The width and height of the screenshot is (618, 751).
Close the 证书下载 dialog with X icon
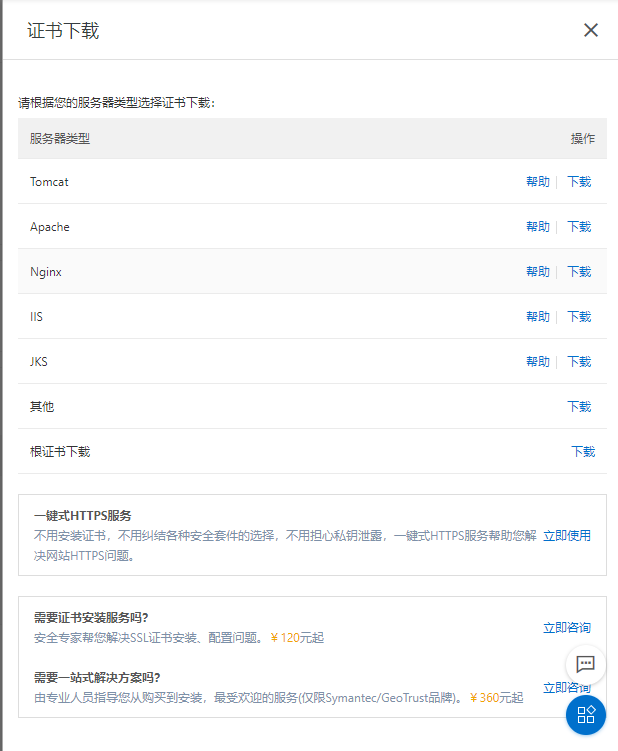[x=591, y=30]
